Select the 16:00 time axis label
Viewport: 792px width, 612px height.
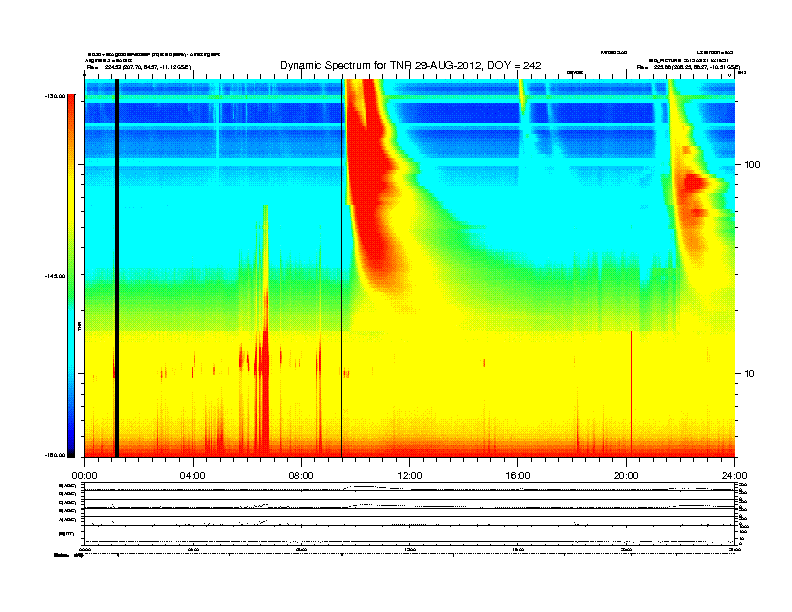[x=518, y=476]
